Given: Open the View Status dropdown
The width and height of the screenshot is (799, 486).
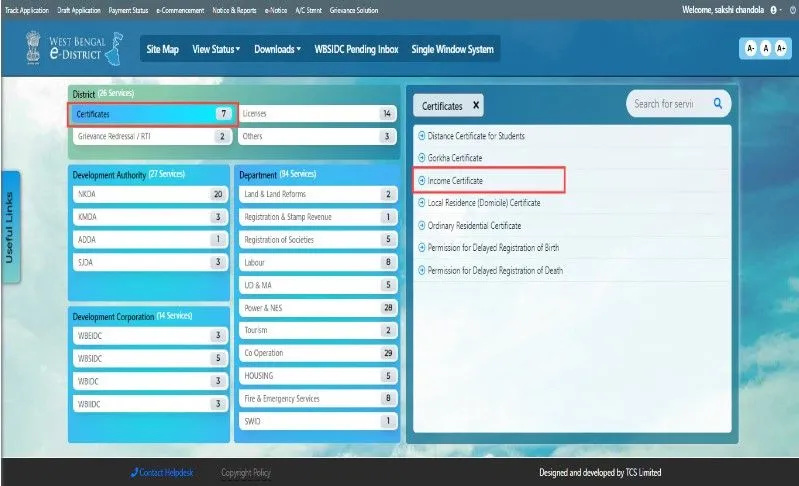Looking at the screenshot, I should click(x=216, y=49).
